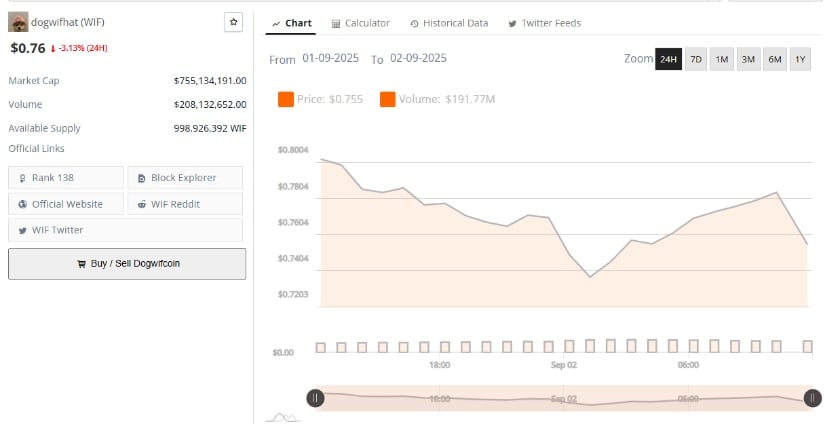Click the favorite star icon

point(234,22)
